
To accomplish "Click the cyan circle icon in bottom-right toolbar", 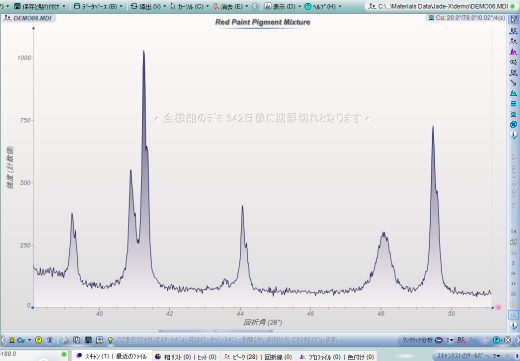I will pyautogui.click(x=496, y=340).
